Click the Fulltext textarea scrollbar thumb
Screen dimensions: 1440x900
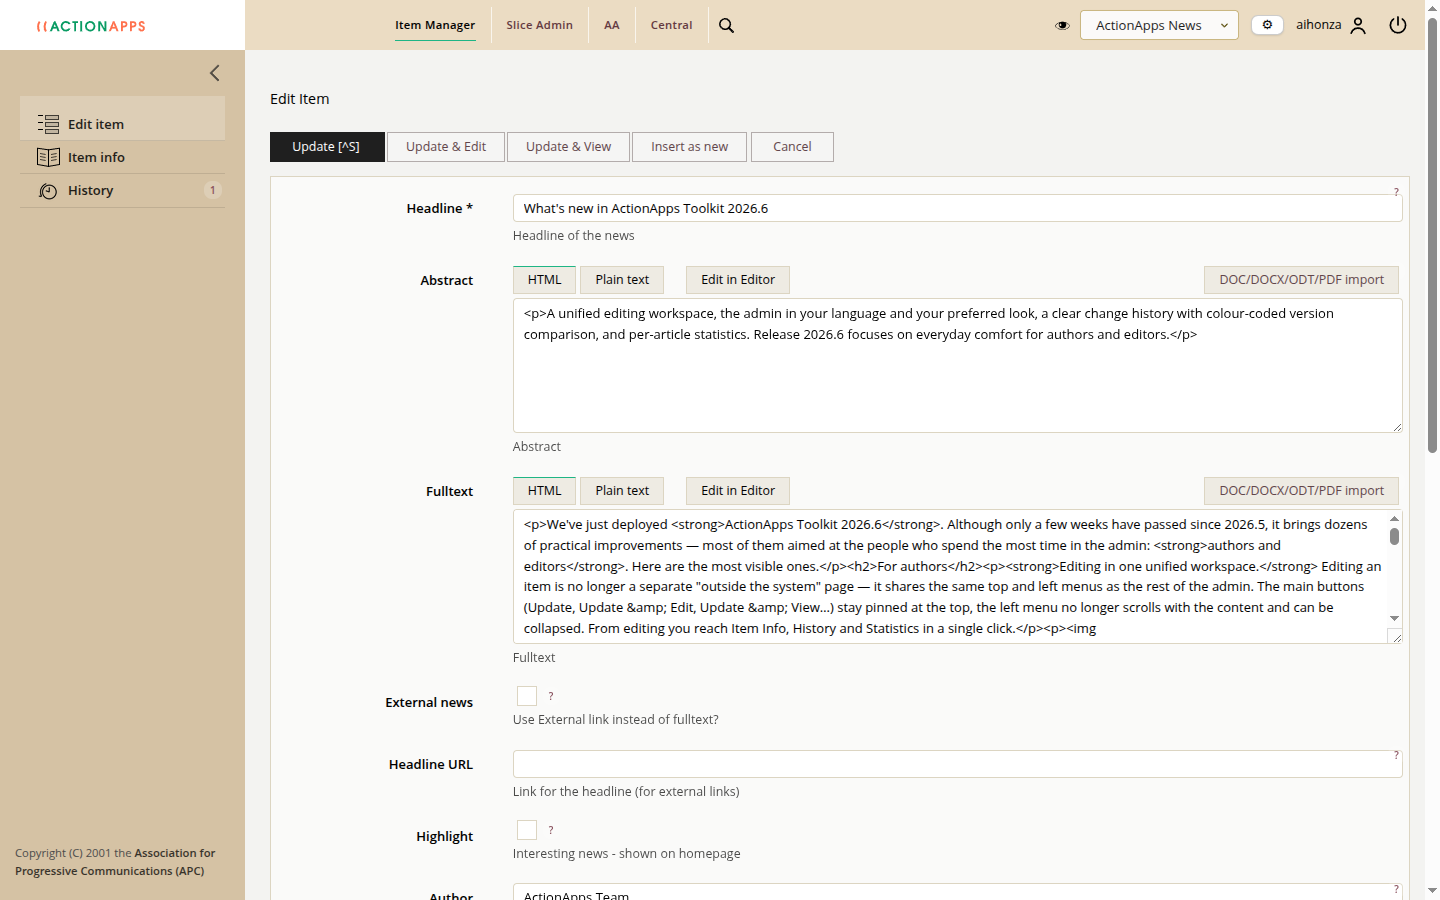click(1394, 536)
